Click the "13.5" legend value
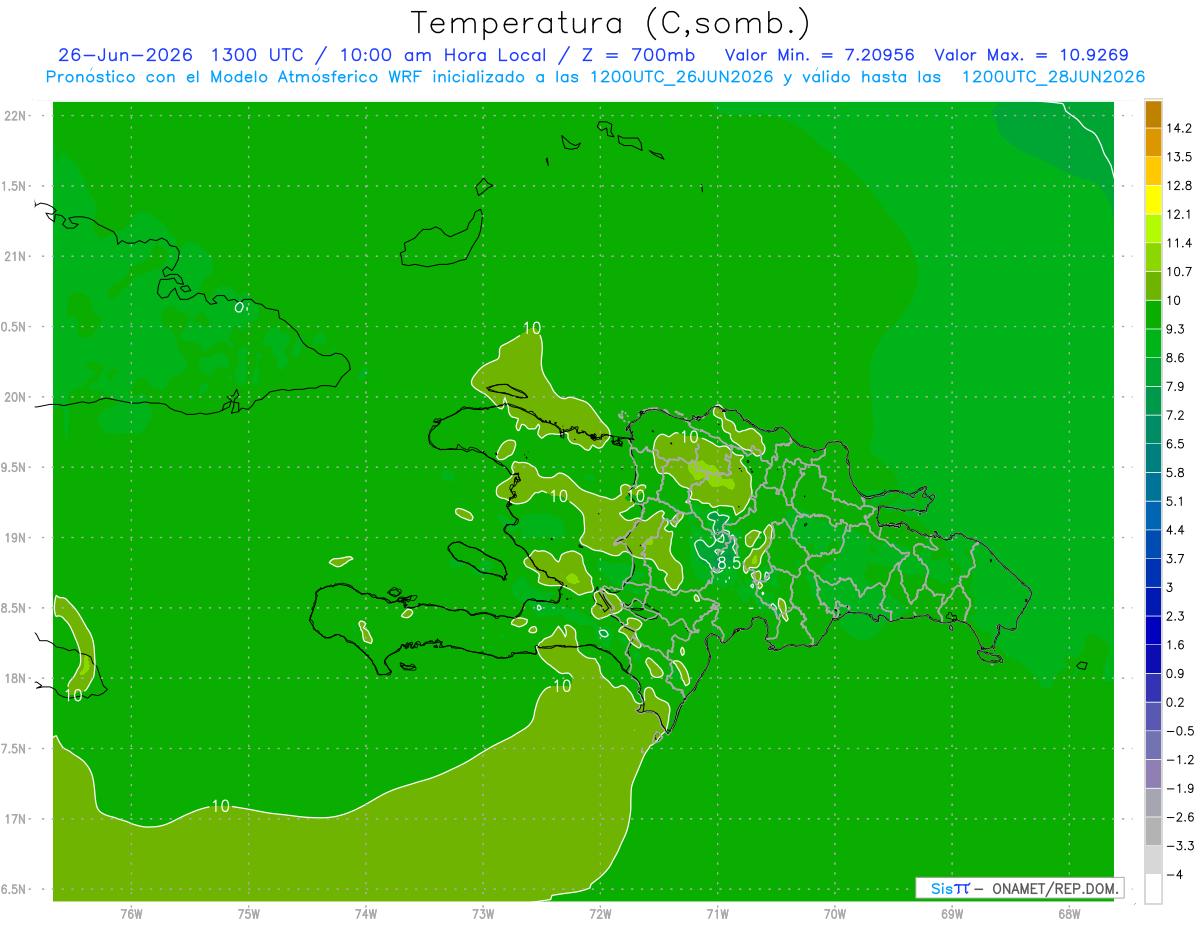The height and width of the screenshot is (927, 1200). 1180,157
